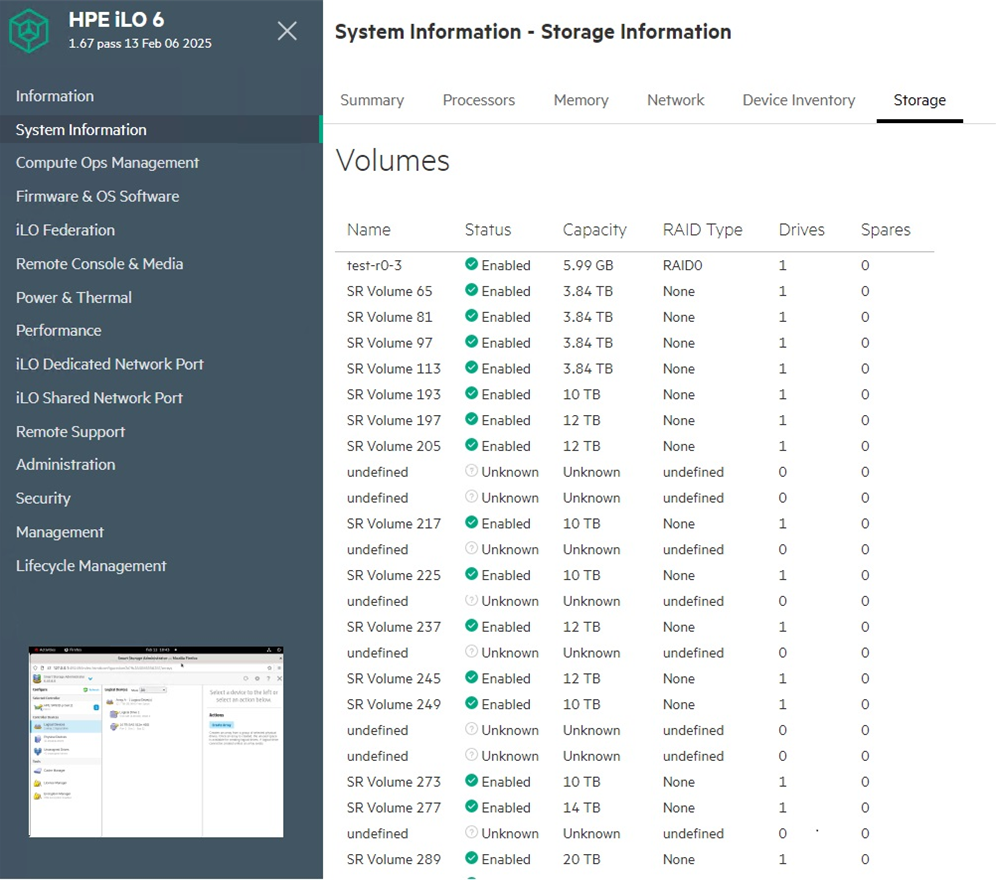Click the green check icon for SR Volume 249
Image resolution: width=996 pixels, height=882 pixels.
(471, 703)
